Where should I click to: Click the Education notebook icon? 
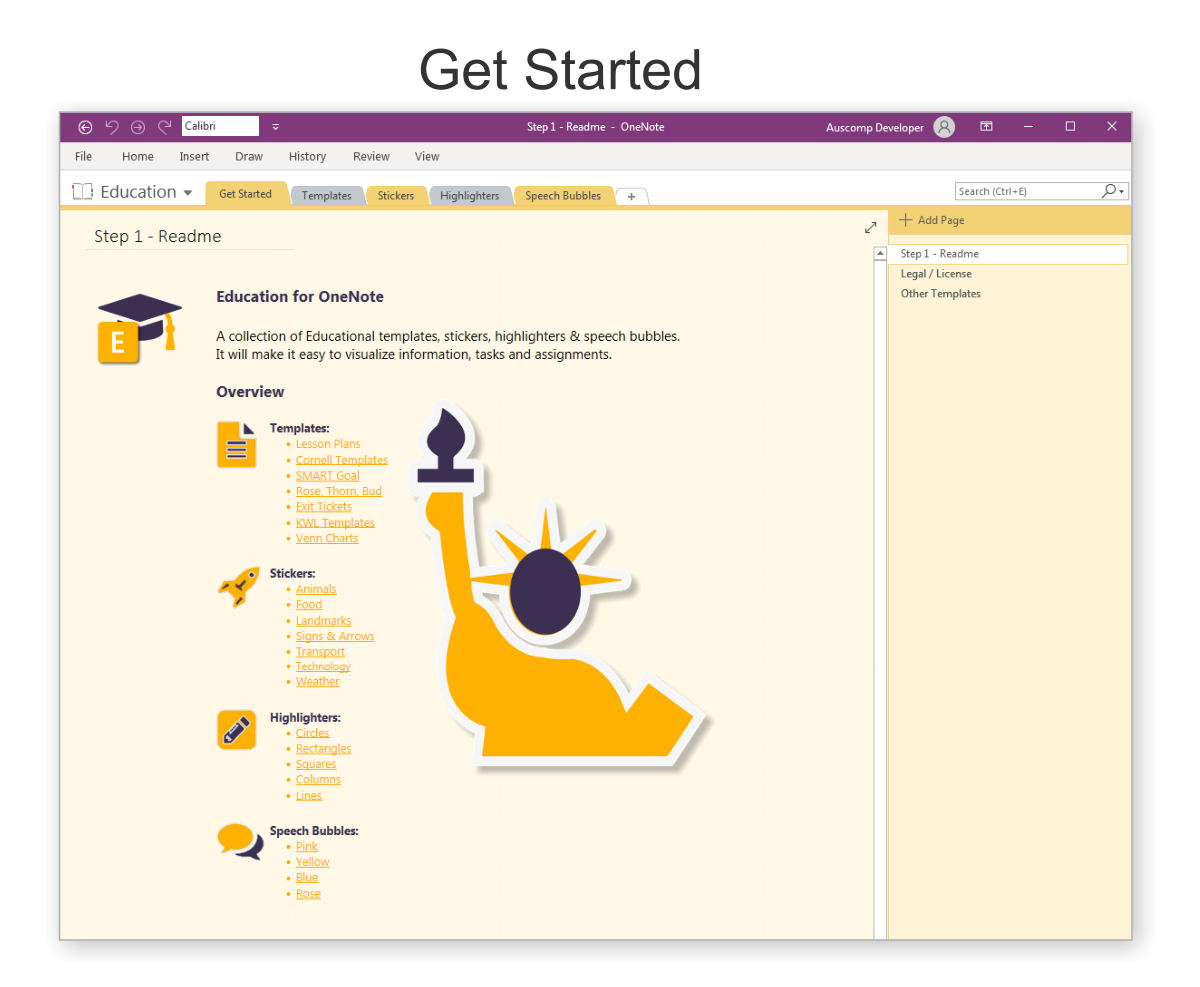(x=82, y=191)
